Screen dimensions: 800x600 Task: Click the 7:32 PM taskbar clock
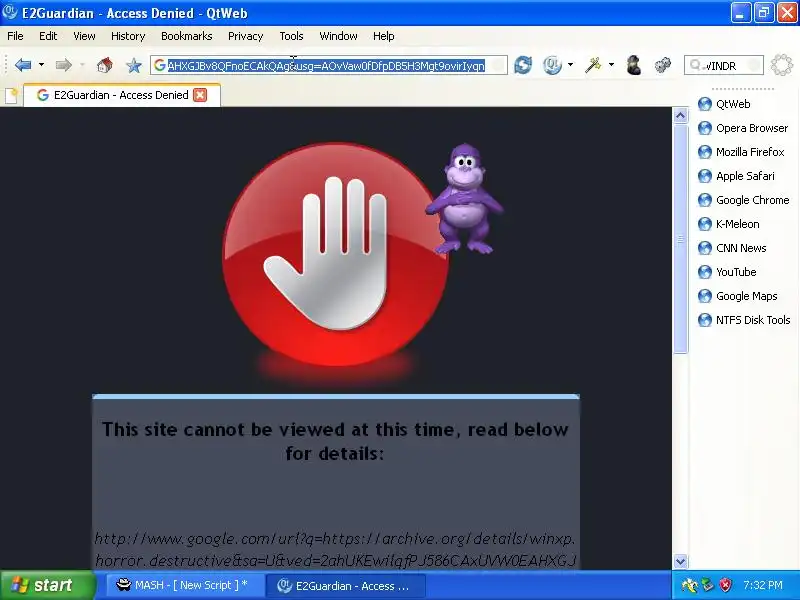(x=763, y=585)
